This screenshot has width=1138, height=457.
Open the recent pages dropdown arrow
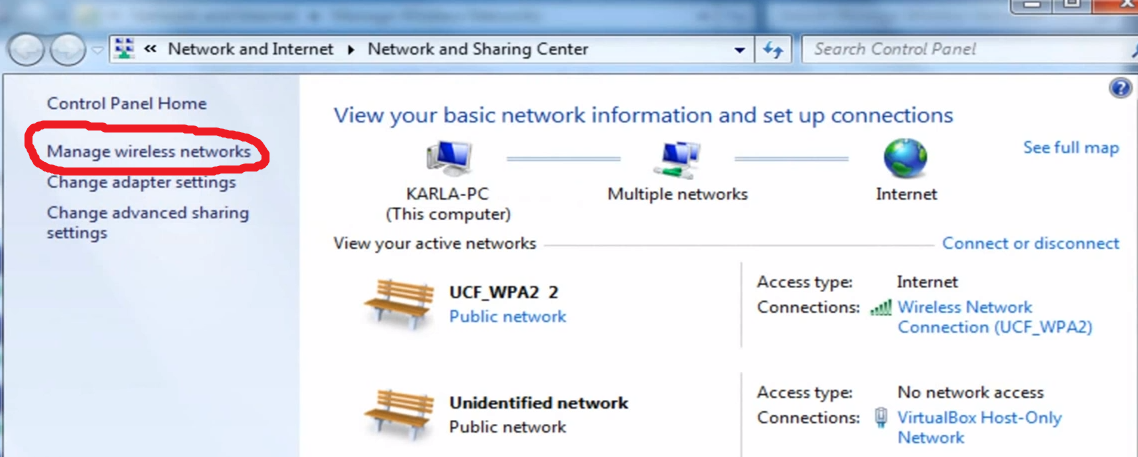(97, 49)
